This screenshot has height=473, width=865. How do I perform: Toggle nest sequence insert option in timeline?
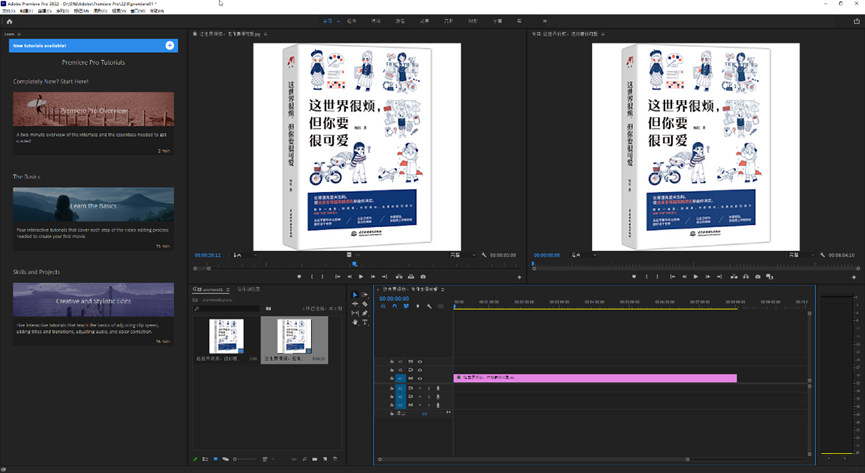(383, 306)
